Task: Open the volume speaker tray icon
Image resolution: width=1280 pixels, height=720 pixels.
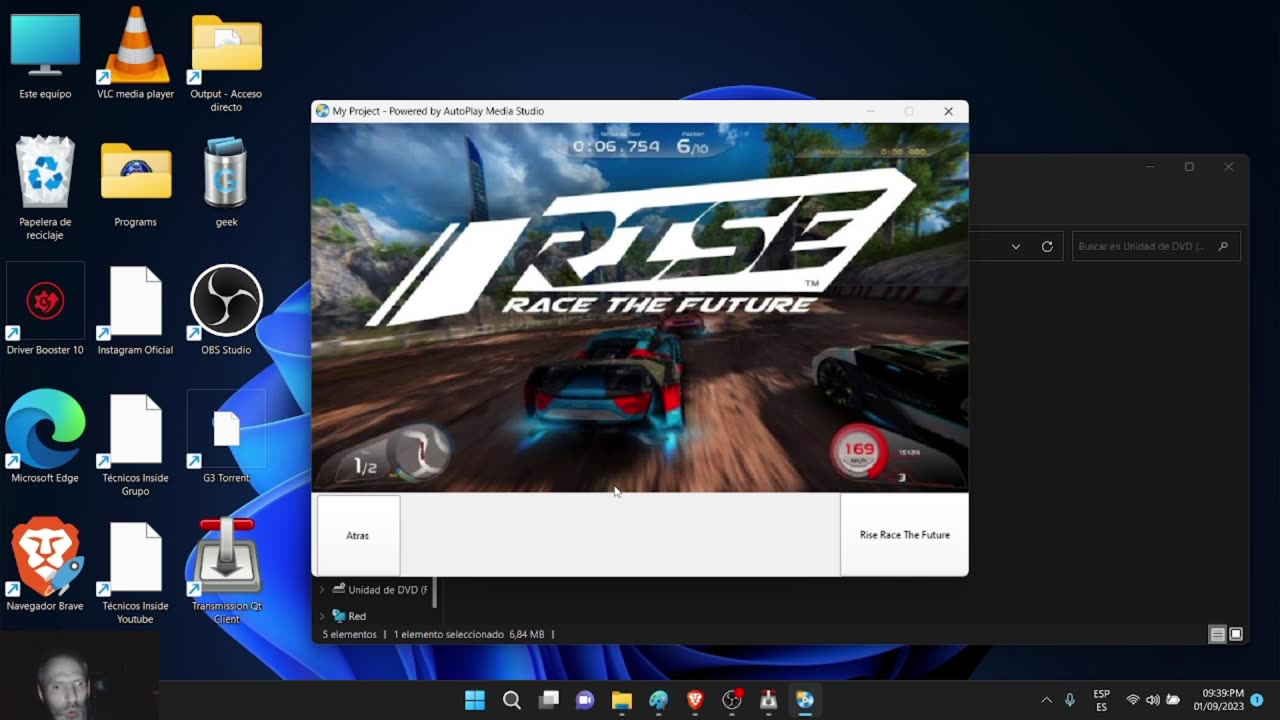Action: point(1153,700)
